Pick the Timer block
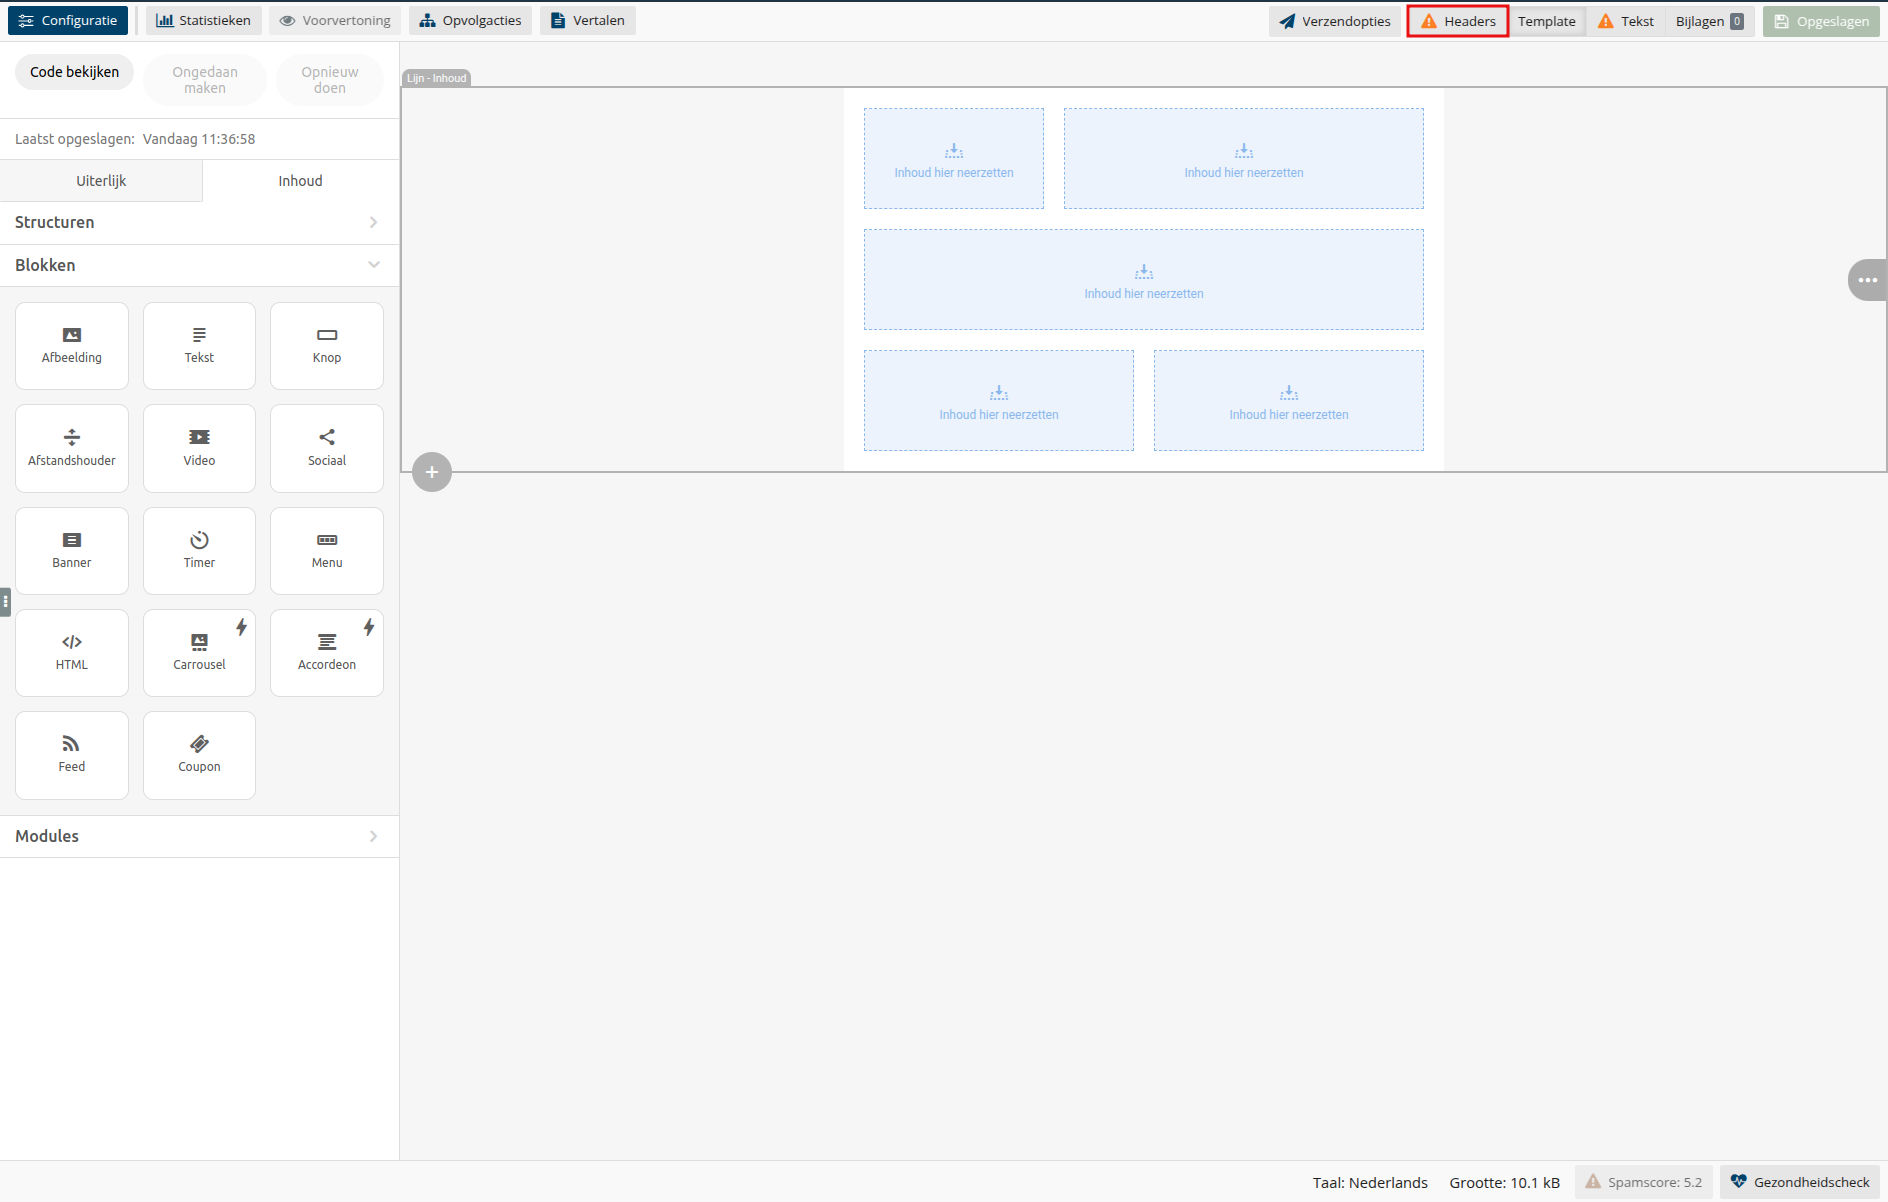The image size is (1888, 1202). [x=199, y=550]
